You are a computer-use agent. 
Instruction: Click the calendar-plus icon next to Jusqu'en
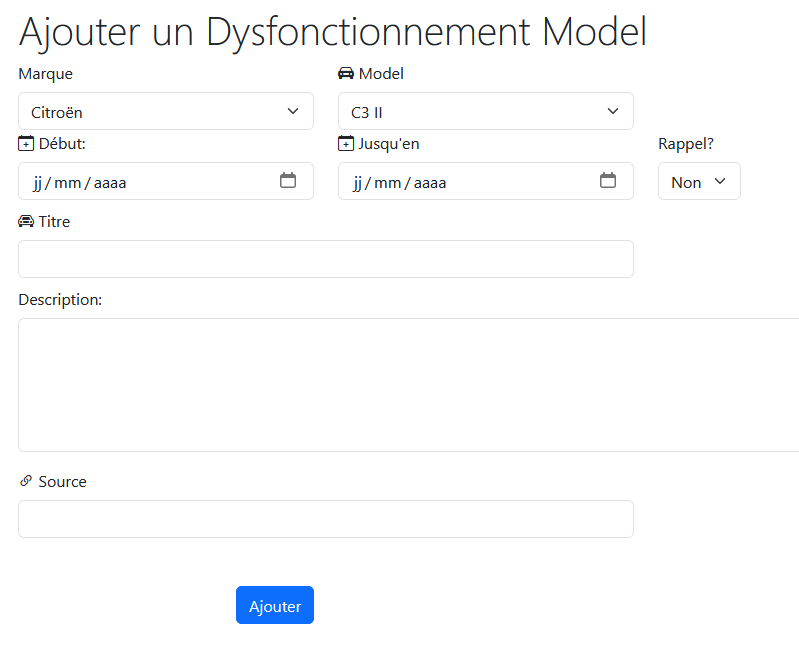click(346, 144)
